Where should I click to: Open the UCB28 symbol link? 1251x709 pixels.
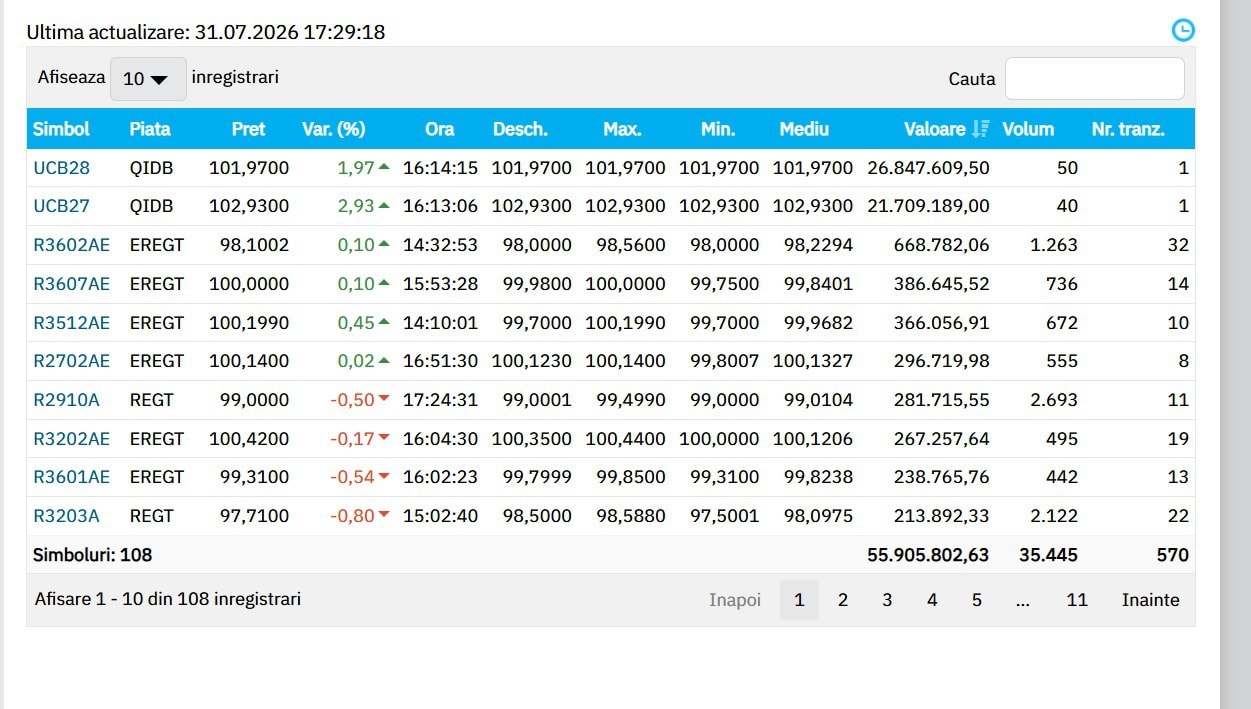(61, 168)
